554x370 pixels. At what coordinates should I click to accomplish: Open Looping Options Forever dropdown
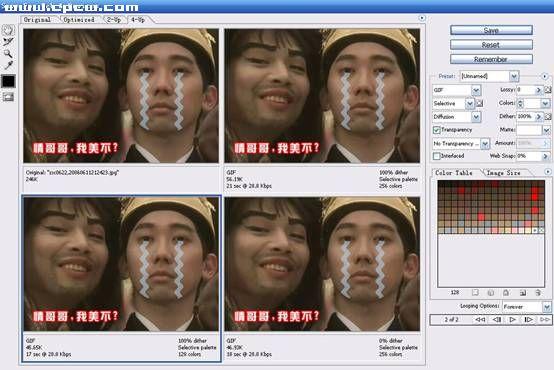click(547, 307)
